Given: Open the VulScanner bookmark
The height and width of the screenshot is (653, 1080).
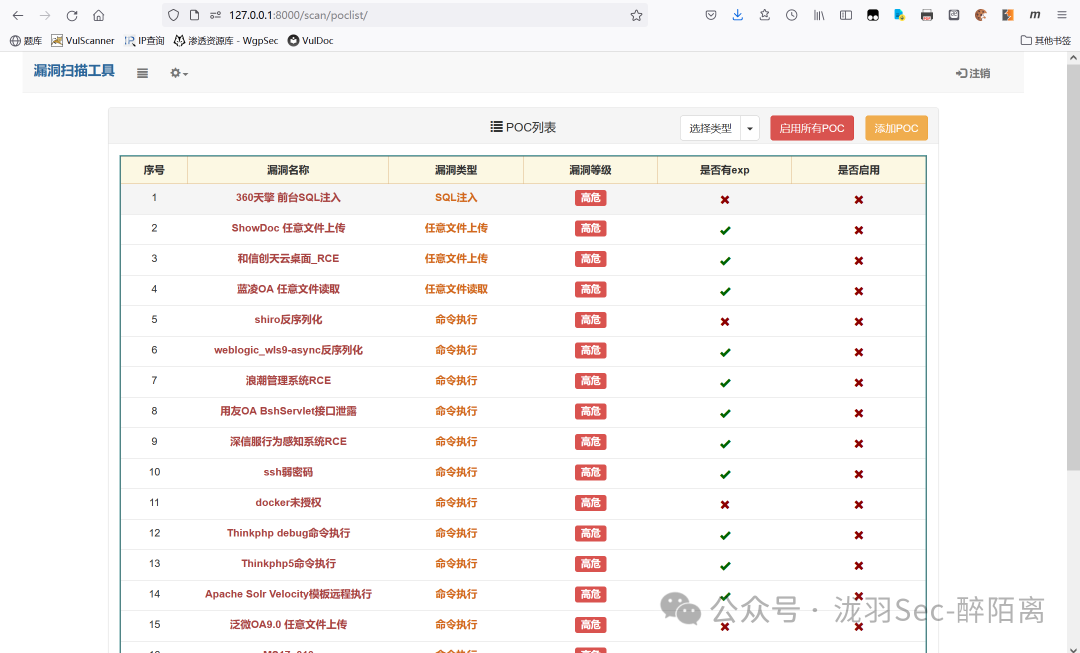Looking at the screenshot, I should [x=83, y=41].
